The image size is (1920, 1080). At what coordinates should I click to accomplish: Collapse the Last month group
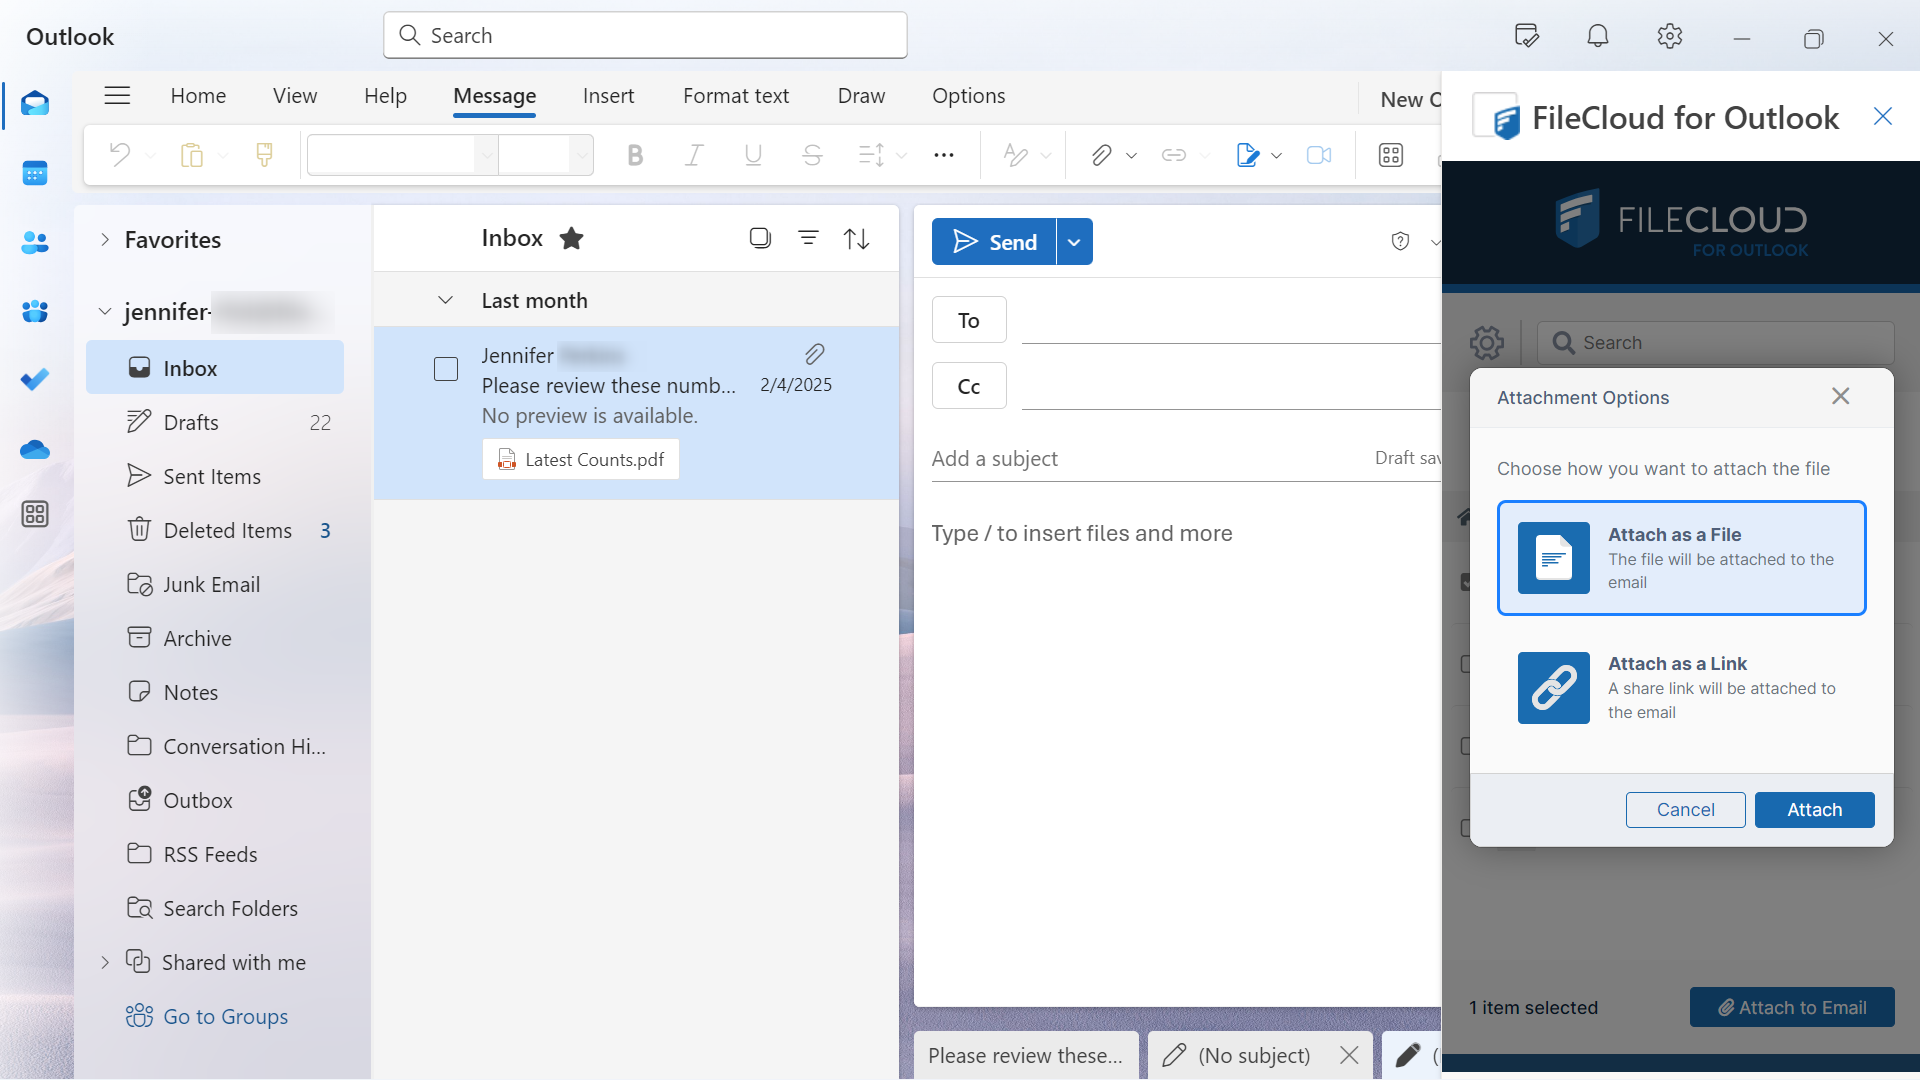pos(446,301)
